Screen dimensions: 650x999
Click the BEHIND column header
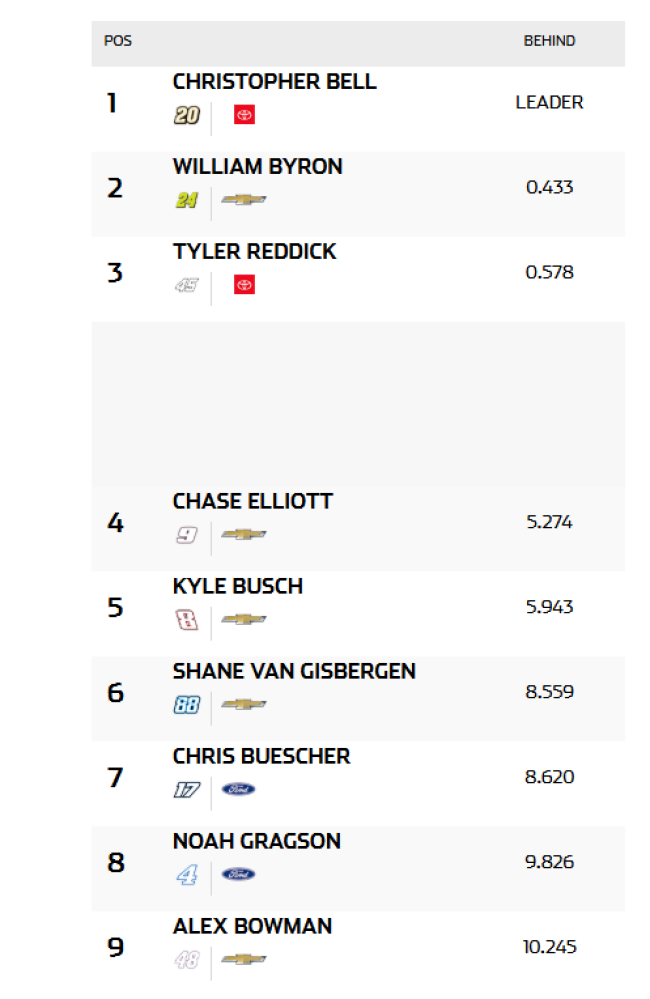click(549, 41)
